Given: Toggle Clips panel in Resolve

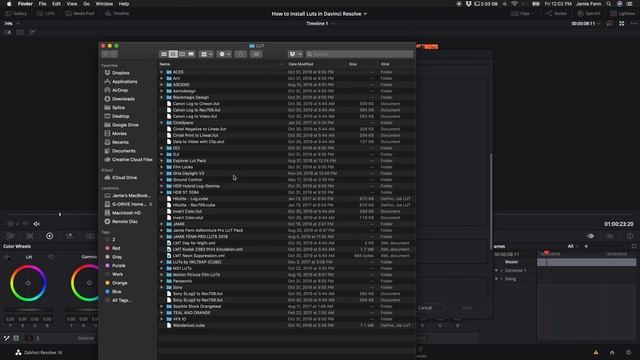Looking at the screenshot, I should [x=520, y=13].
